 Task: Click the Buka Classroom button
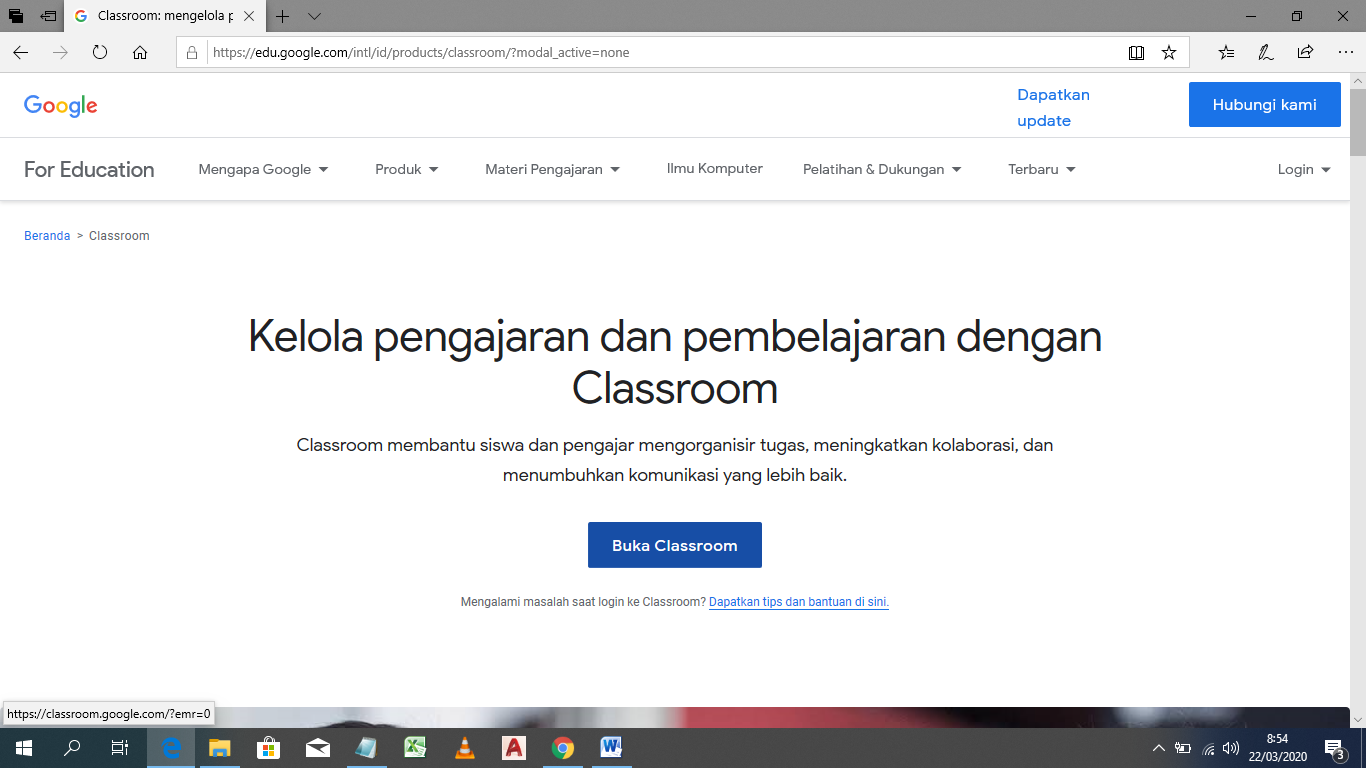(675, 545)
